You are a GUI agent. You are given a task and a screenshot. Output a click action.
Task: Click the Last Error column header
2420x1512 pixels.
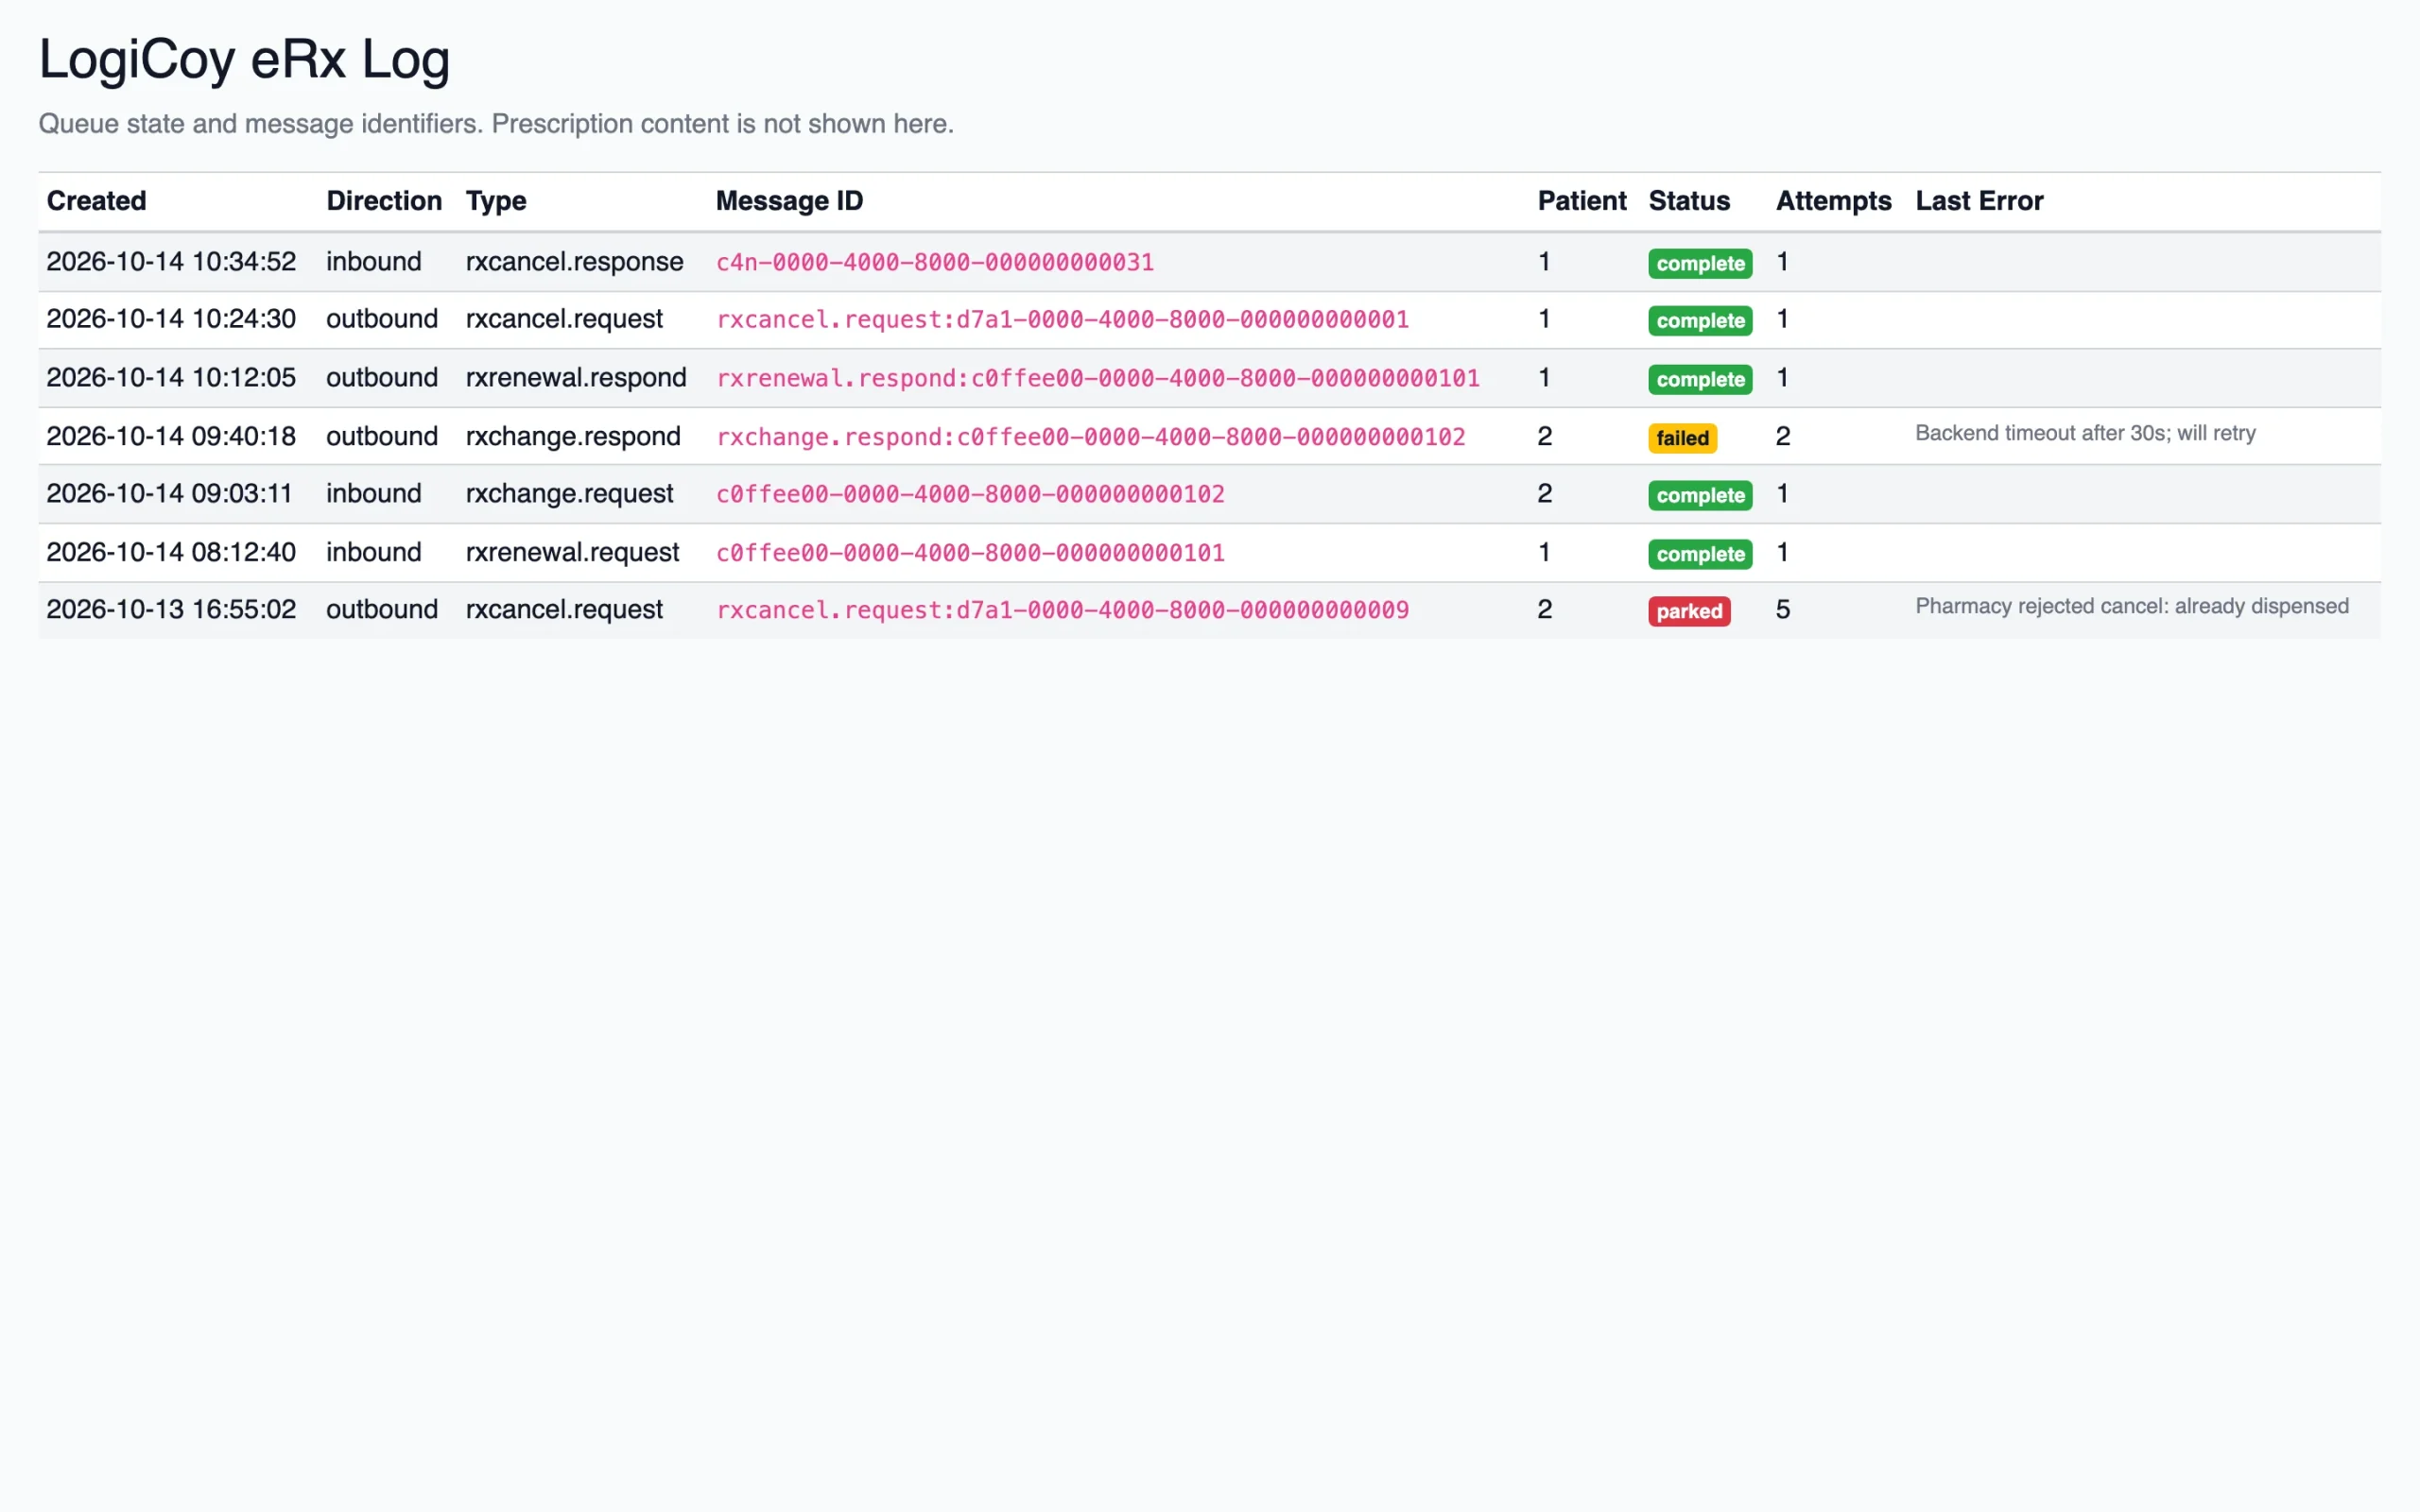[x=1979, y=201]
